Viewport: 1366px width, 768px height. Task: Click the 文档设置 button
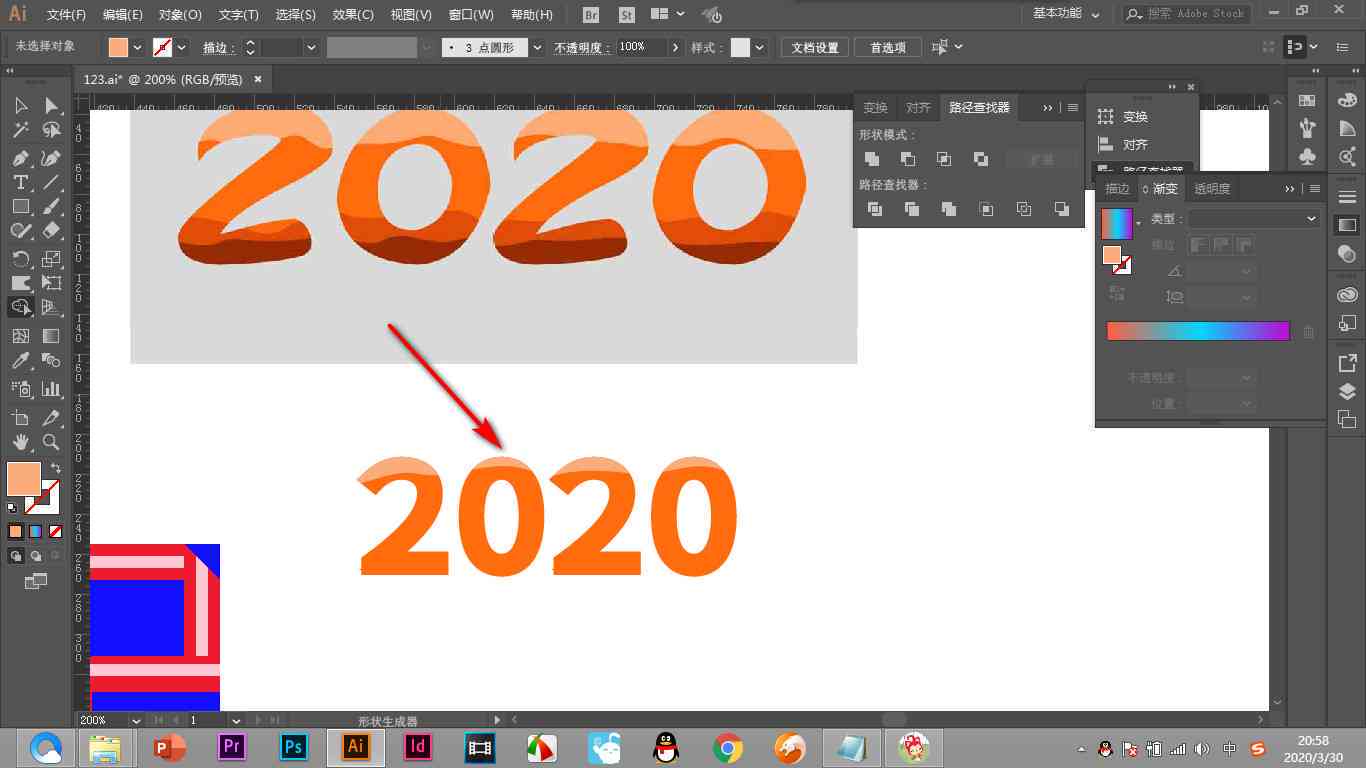[x=815, y=47]
